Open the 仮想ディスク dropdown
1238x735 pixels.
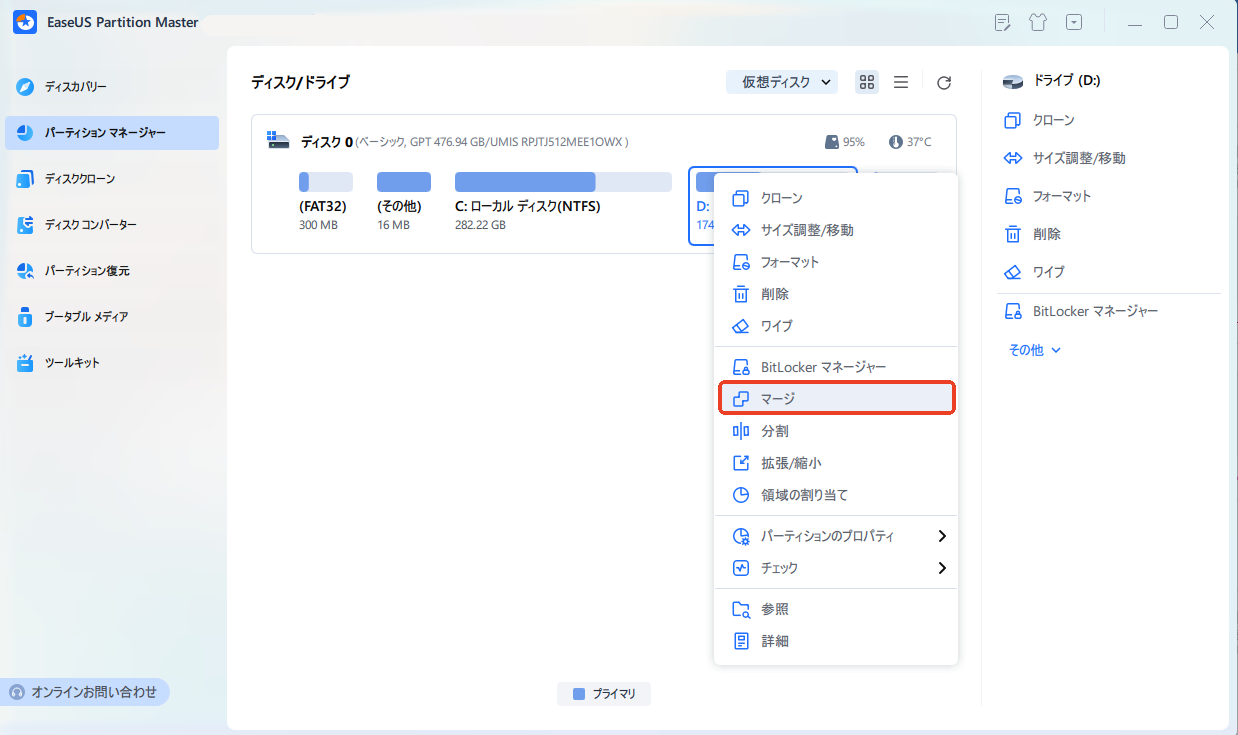click(782, 83)
